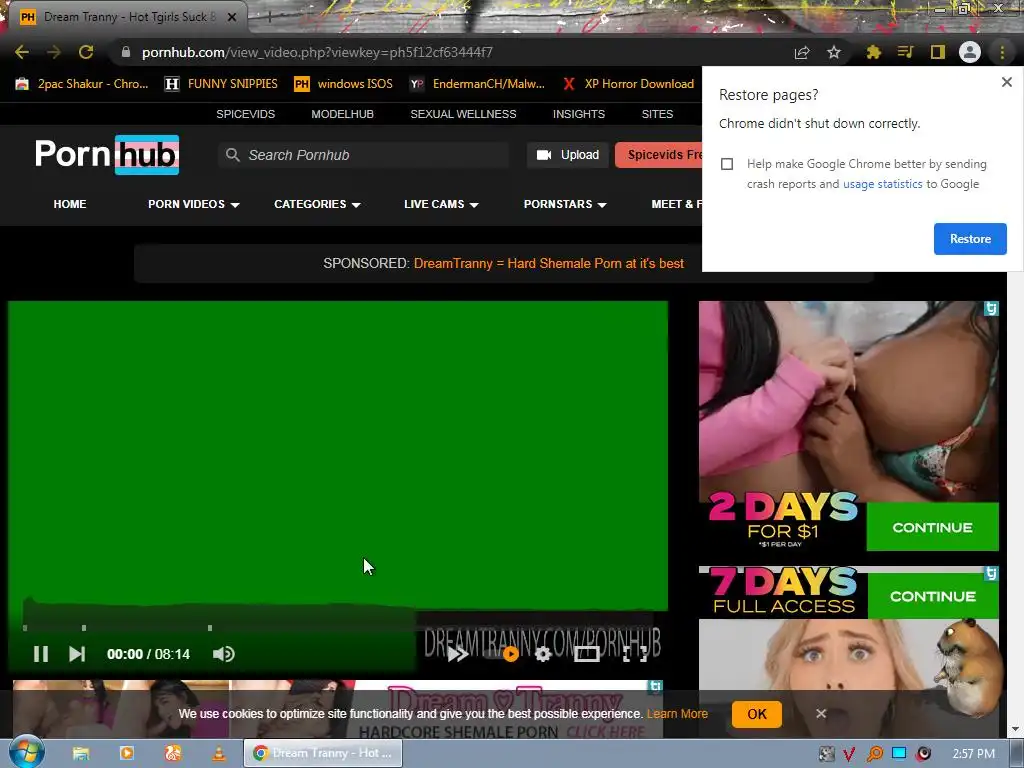Screen dimensions: 1024x768
Task: Open the EndermanCH/Malw... bookmark
Action: click(477, 84)
